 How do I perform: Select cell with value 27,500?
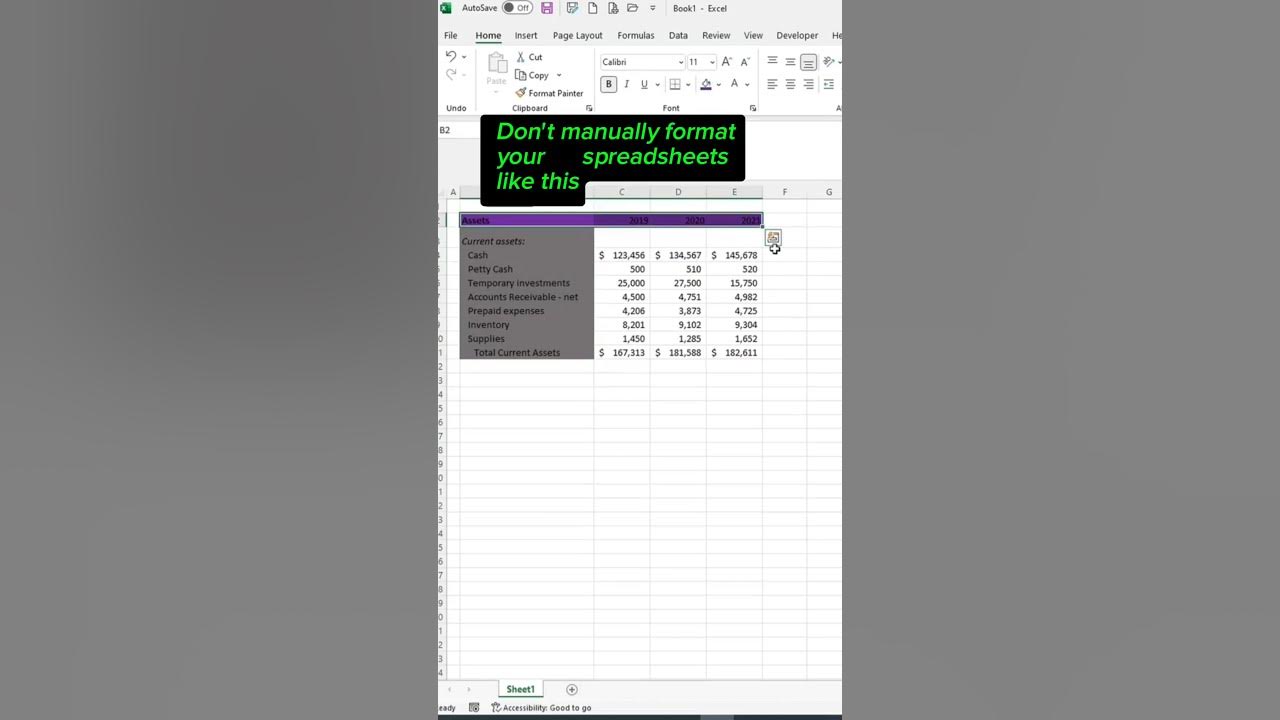pos(678,283)
